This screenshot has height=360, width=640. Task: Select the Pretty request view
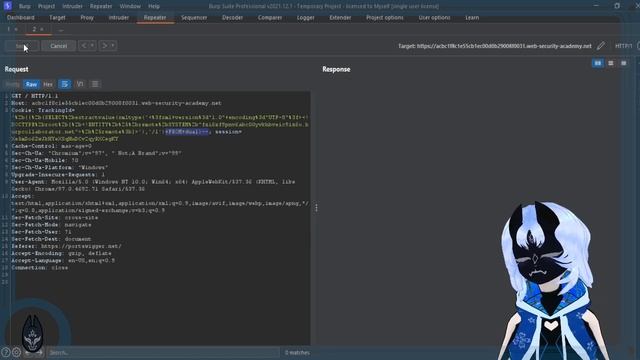(13, 84)
